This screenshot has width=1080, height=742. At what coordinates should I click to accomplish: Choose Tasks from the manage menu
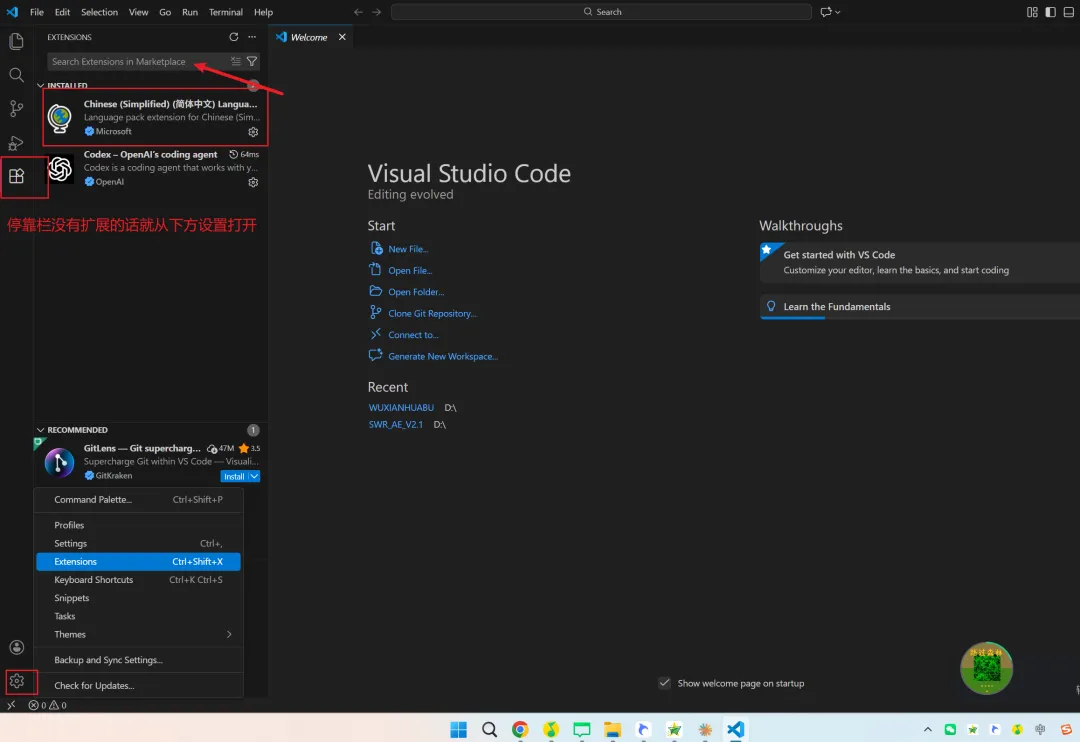click(138, 616)
